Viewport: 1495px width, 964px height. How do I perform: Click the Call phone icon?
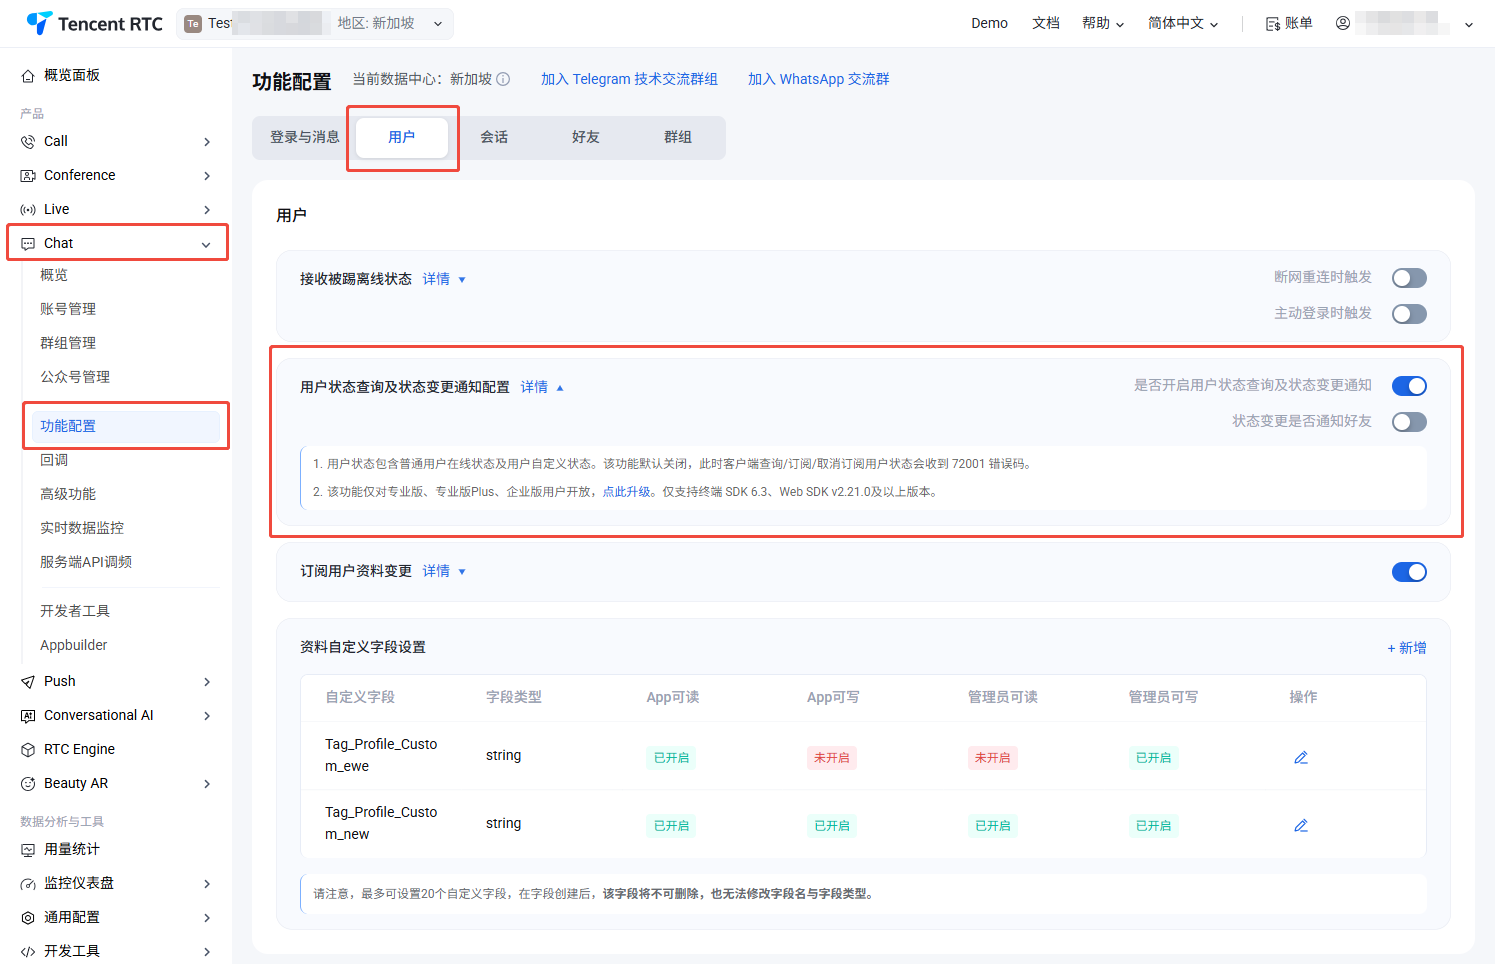point(28,142)
